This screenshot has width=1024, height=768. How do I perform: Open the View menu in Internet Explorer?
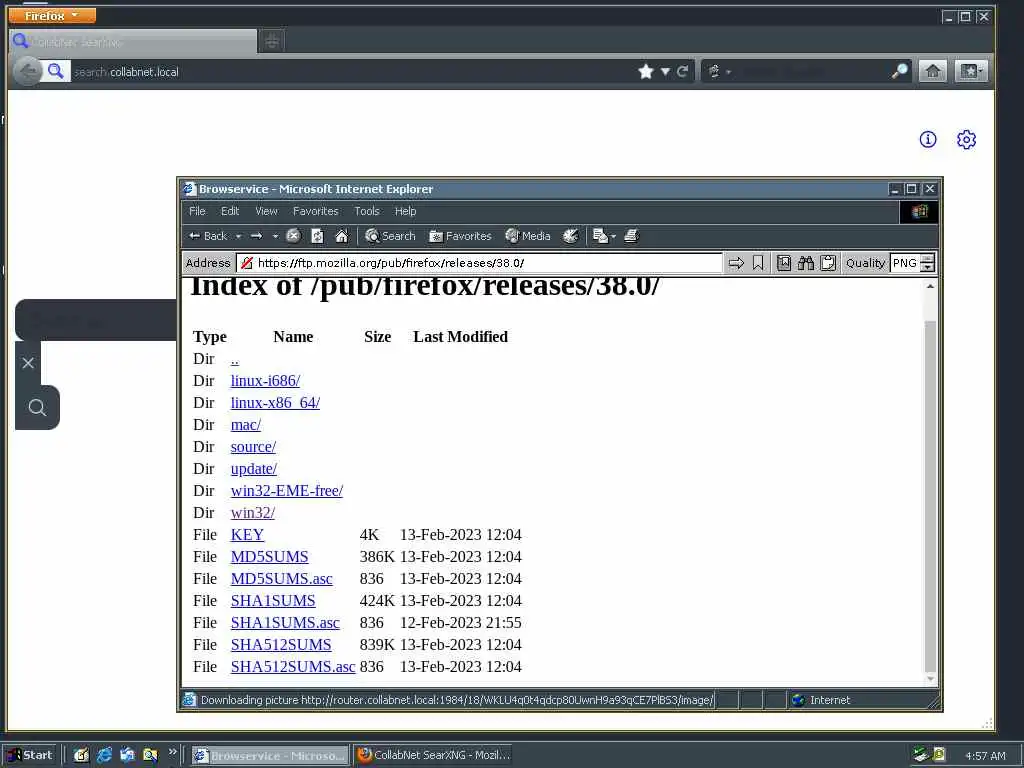[x=266, y=211]
